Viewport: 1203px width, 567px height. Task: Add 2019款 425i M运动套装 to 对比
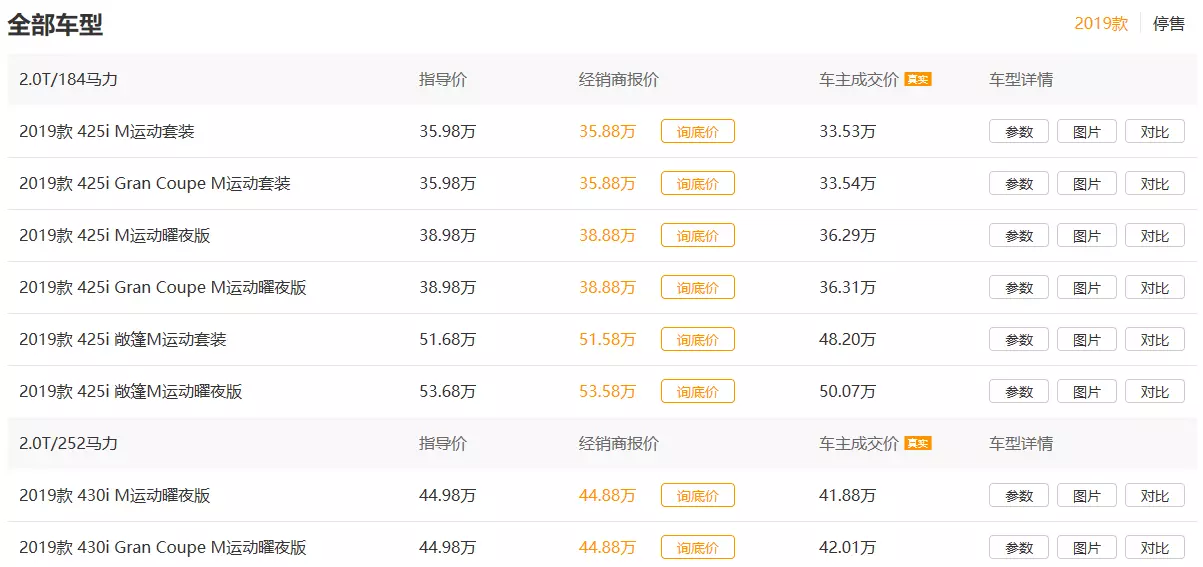[x=1155, y=132]
